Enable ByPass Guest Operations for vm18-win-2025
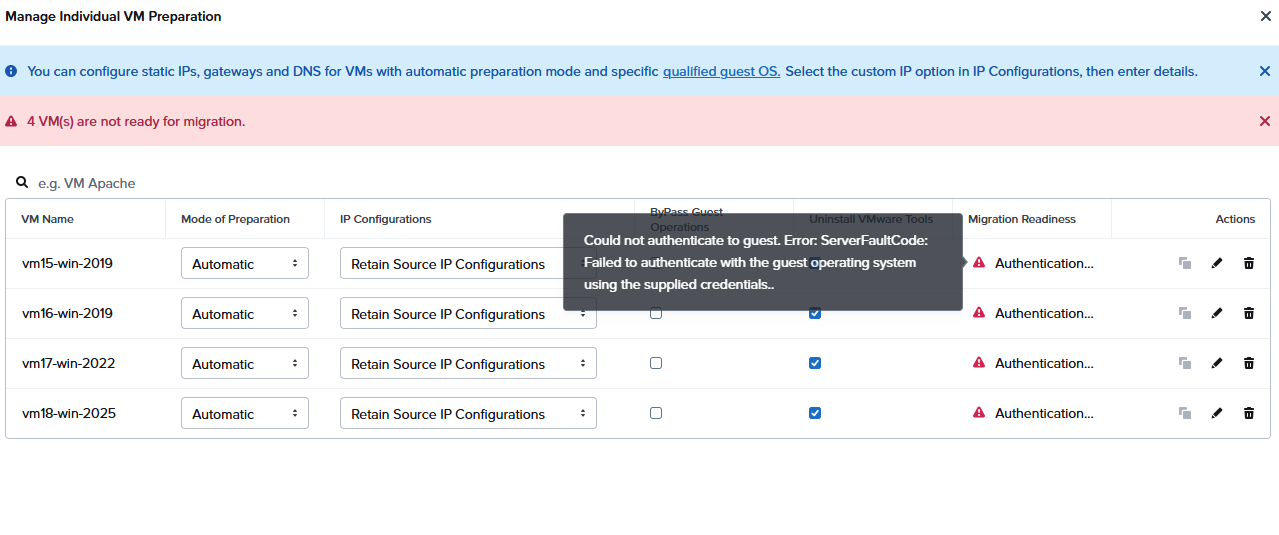The width and height of the screenshot is (1279, 535). point(656,413)
